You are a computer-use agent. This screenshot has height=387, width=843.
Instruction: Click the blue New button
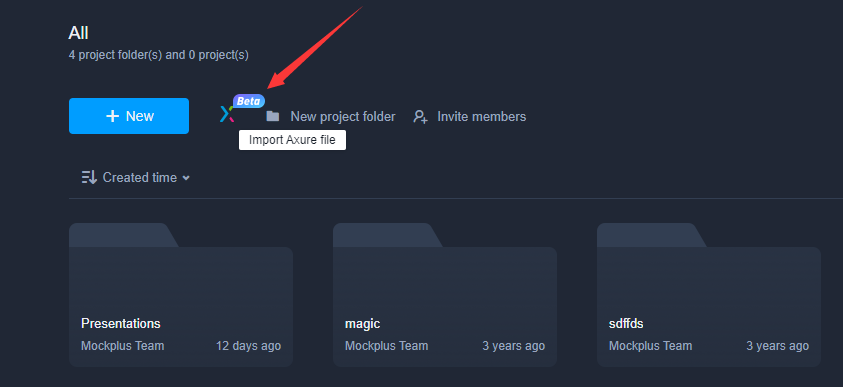[128, 116]
